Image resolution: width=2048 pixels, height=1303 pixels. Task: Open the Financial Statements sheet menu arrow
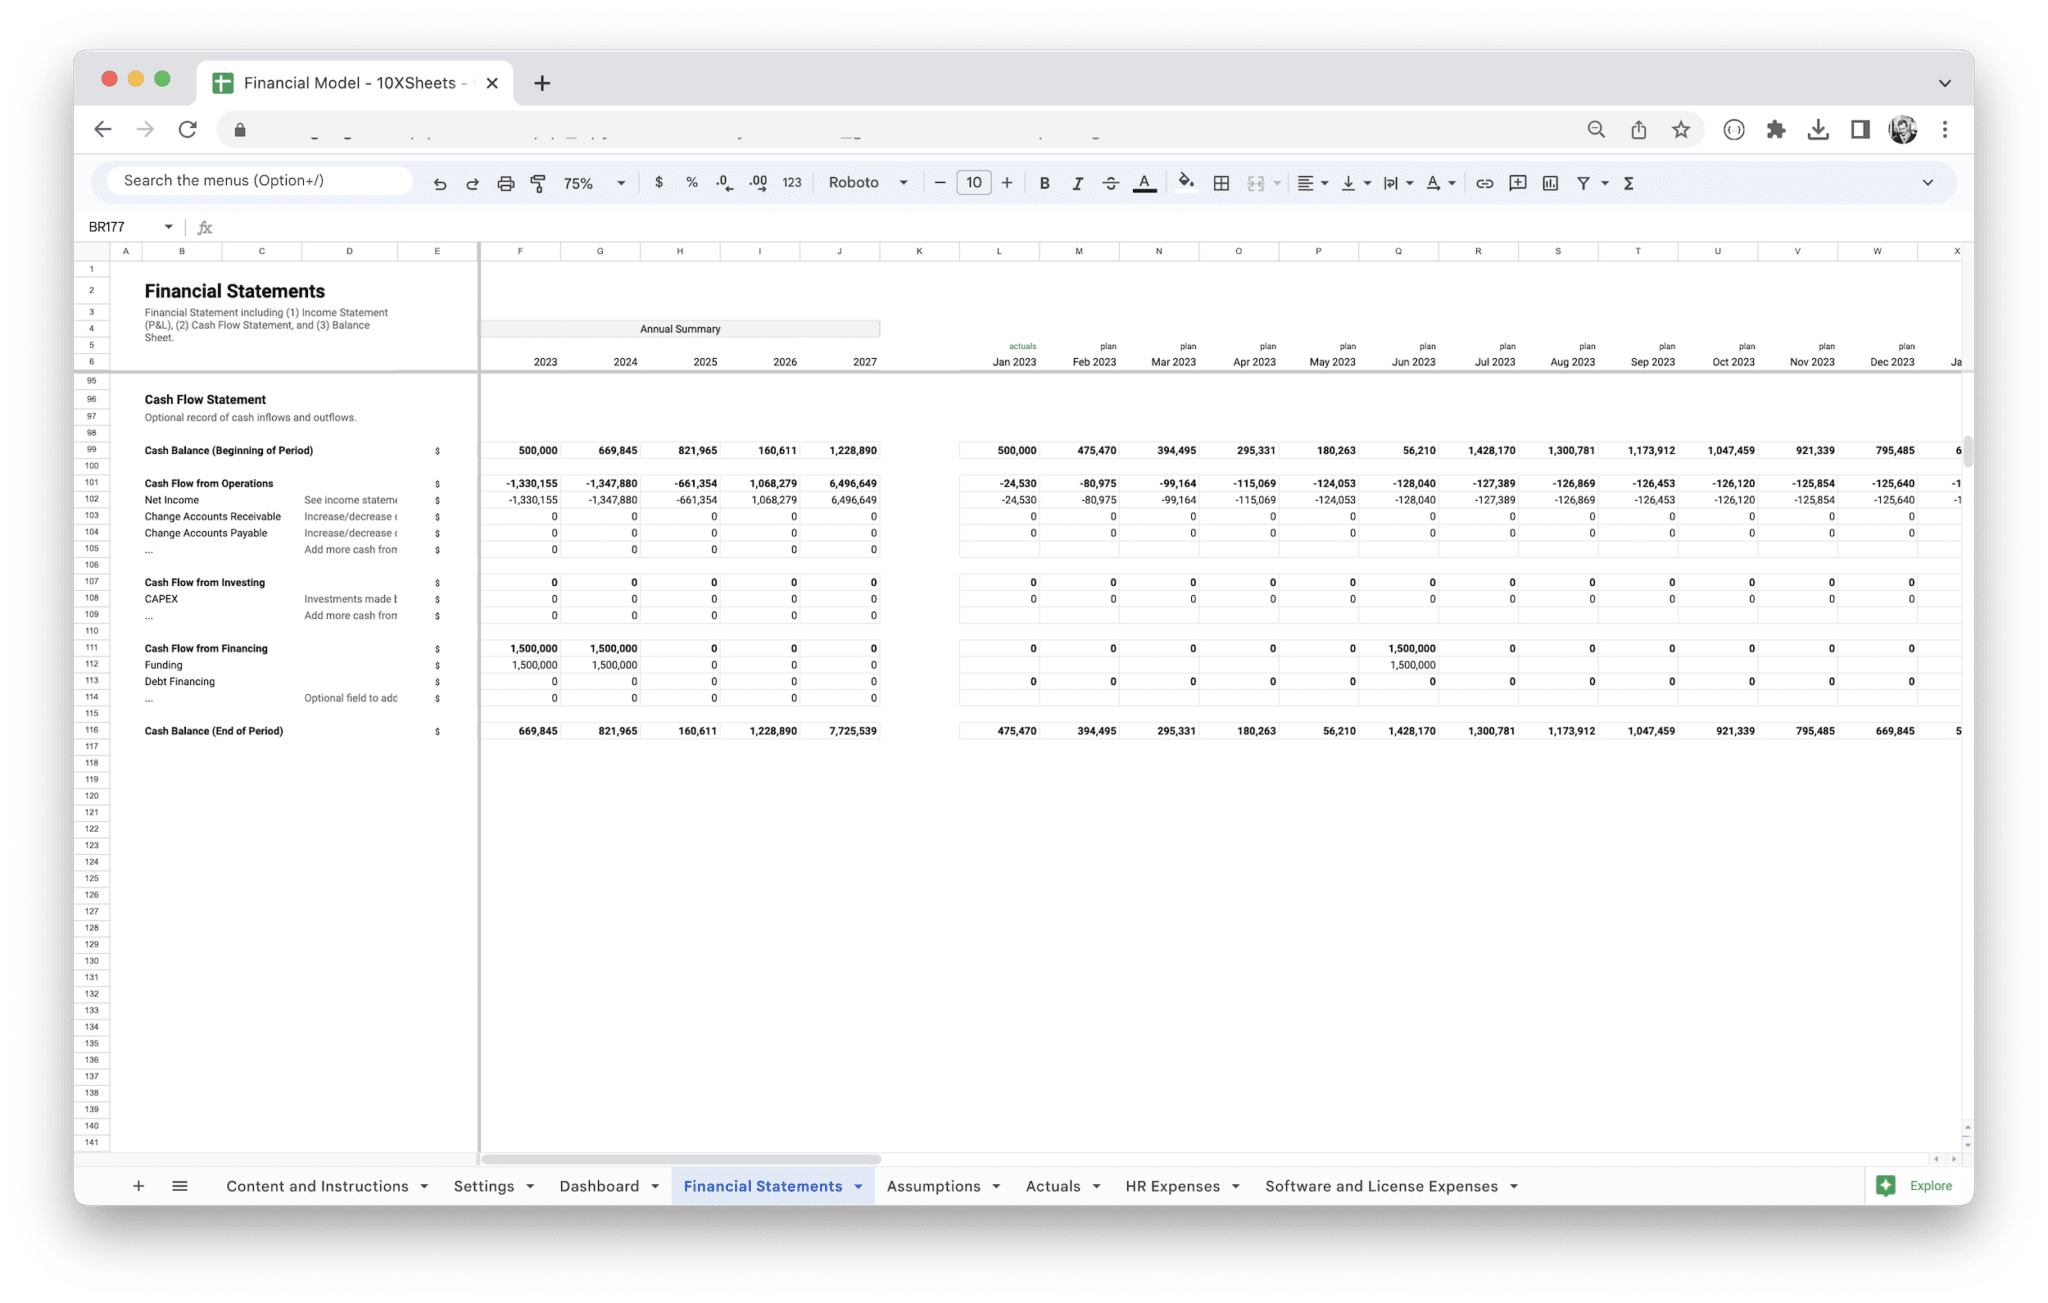point(858,1185)
